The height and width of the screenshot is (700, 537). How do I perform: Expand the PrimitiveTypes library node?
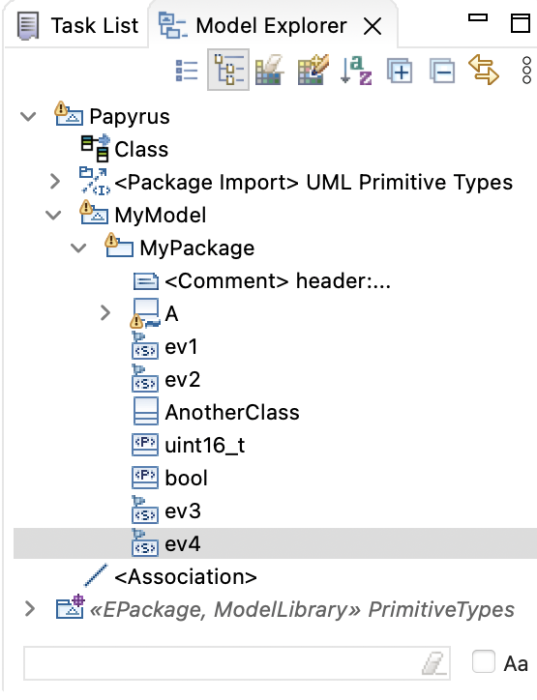(x=30, y=609)
